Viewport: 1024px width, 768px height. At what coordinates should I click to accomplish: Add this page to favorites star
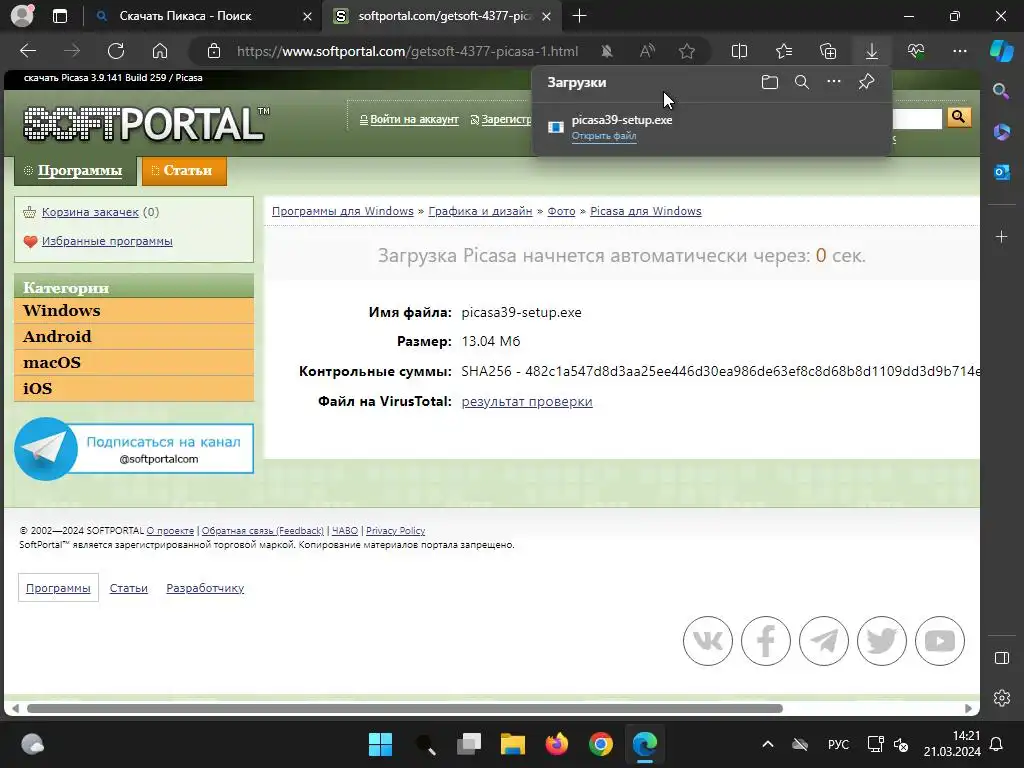pyautogui.click(x=686, y=51)
